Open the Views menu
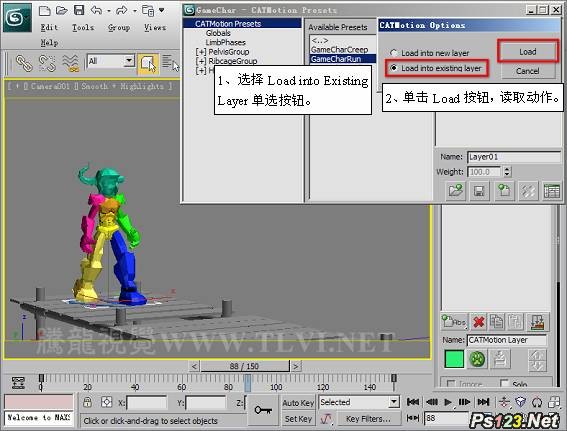 click(x=155, y=27)
